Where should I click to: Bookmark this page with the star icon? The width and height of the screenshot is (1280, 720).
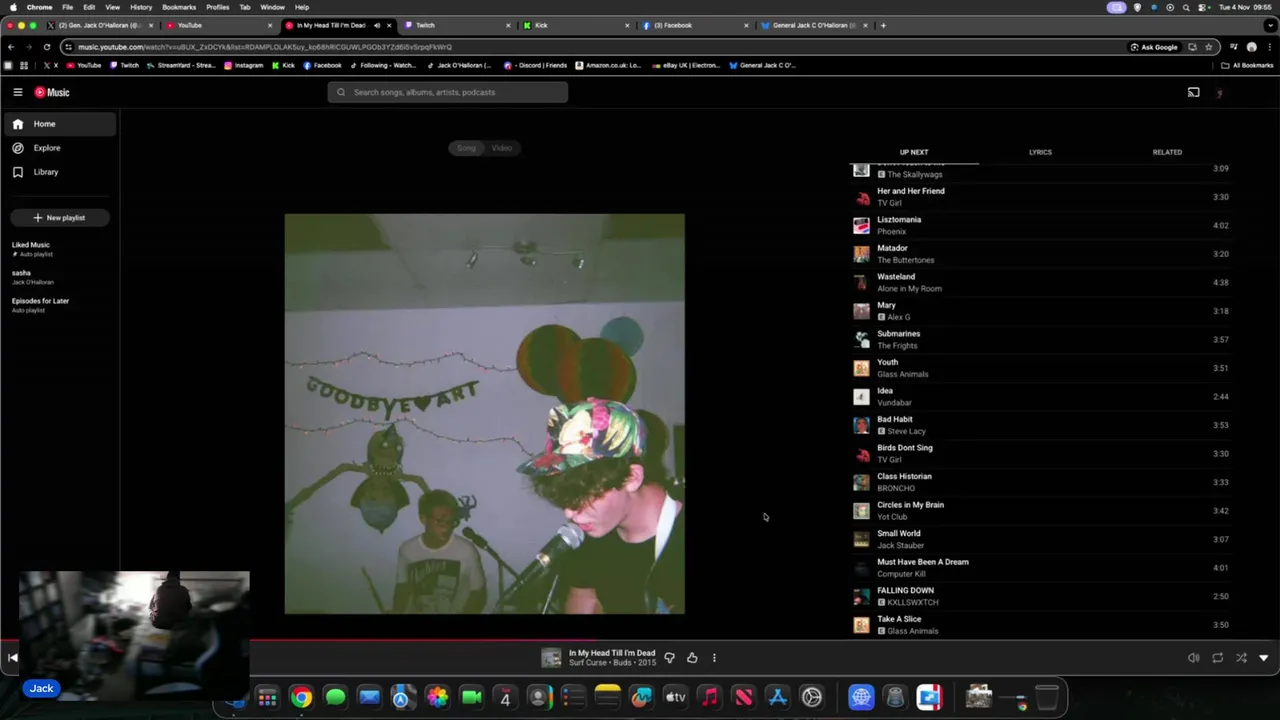(1208, 47)
